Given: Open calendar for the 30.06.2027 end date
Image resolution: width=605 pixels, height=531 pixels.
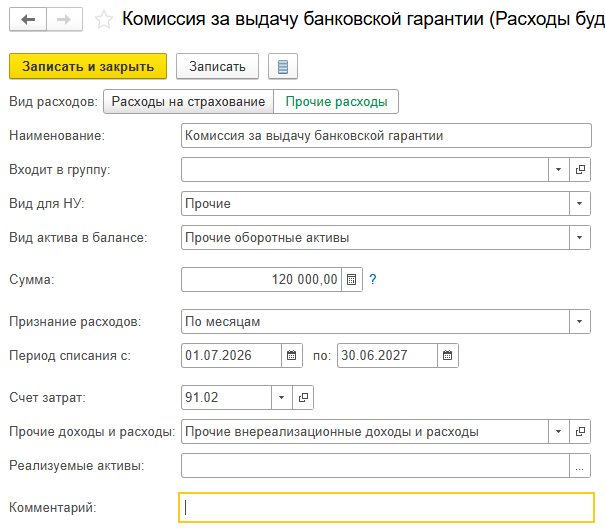Looking at the screenshot, I should coord(448,355).
